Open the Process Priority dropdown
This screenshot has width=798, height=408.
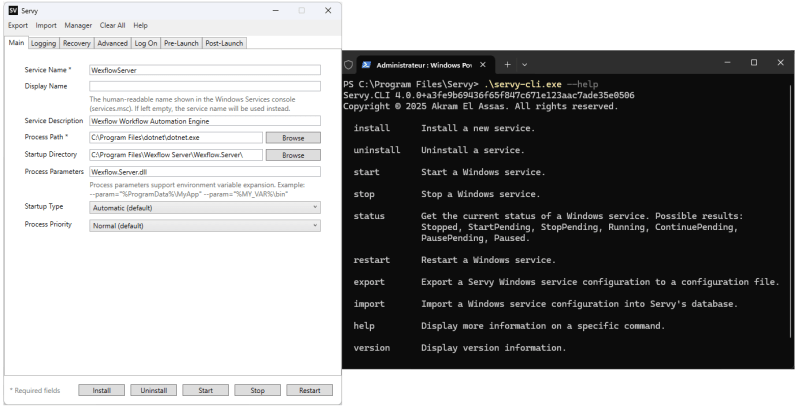coord(205,225)
